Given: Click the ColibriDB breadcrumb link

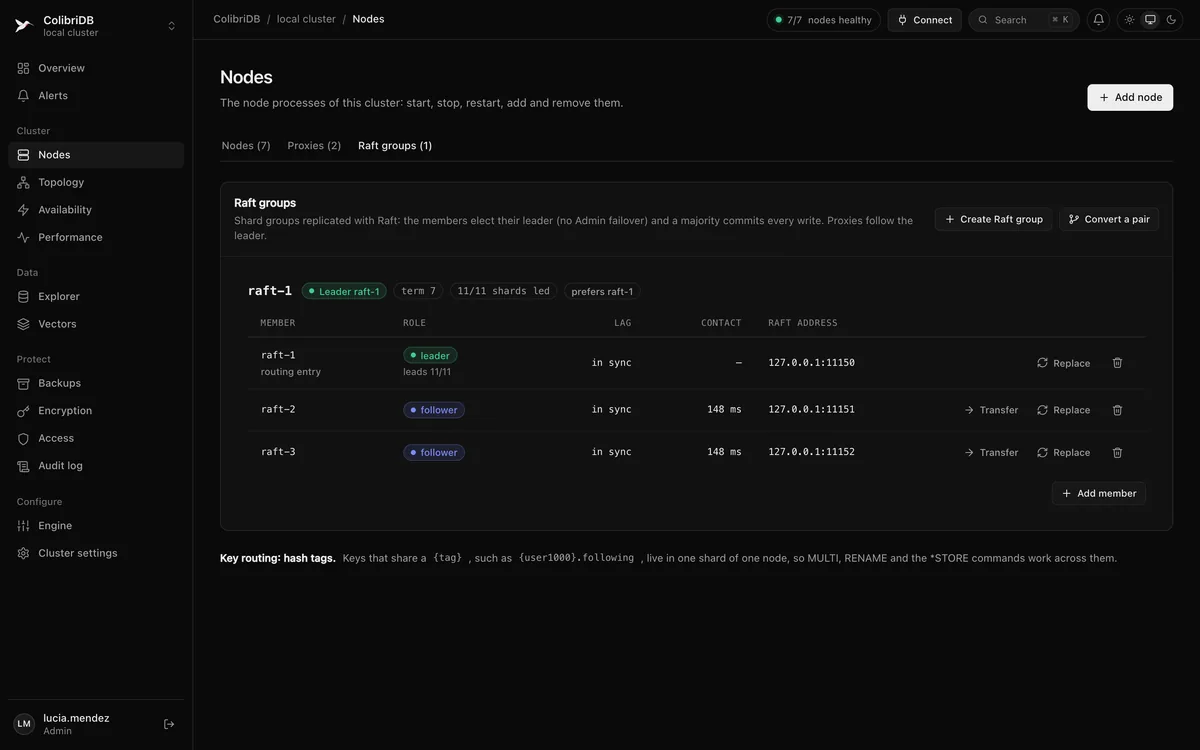Looking at the screenshot, I should [x=236, y=19].
